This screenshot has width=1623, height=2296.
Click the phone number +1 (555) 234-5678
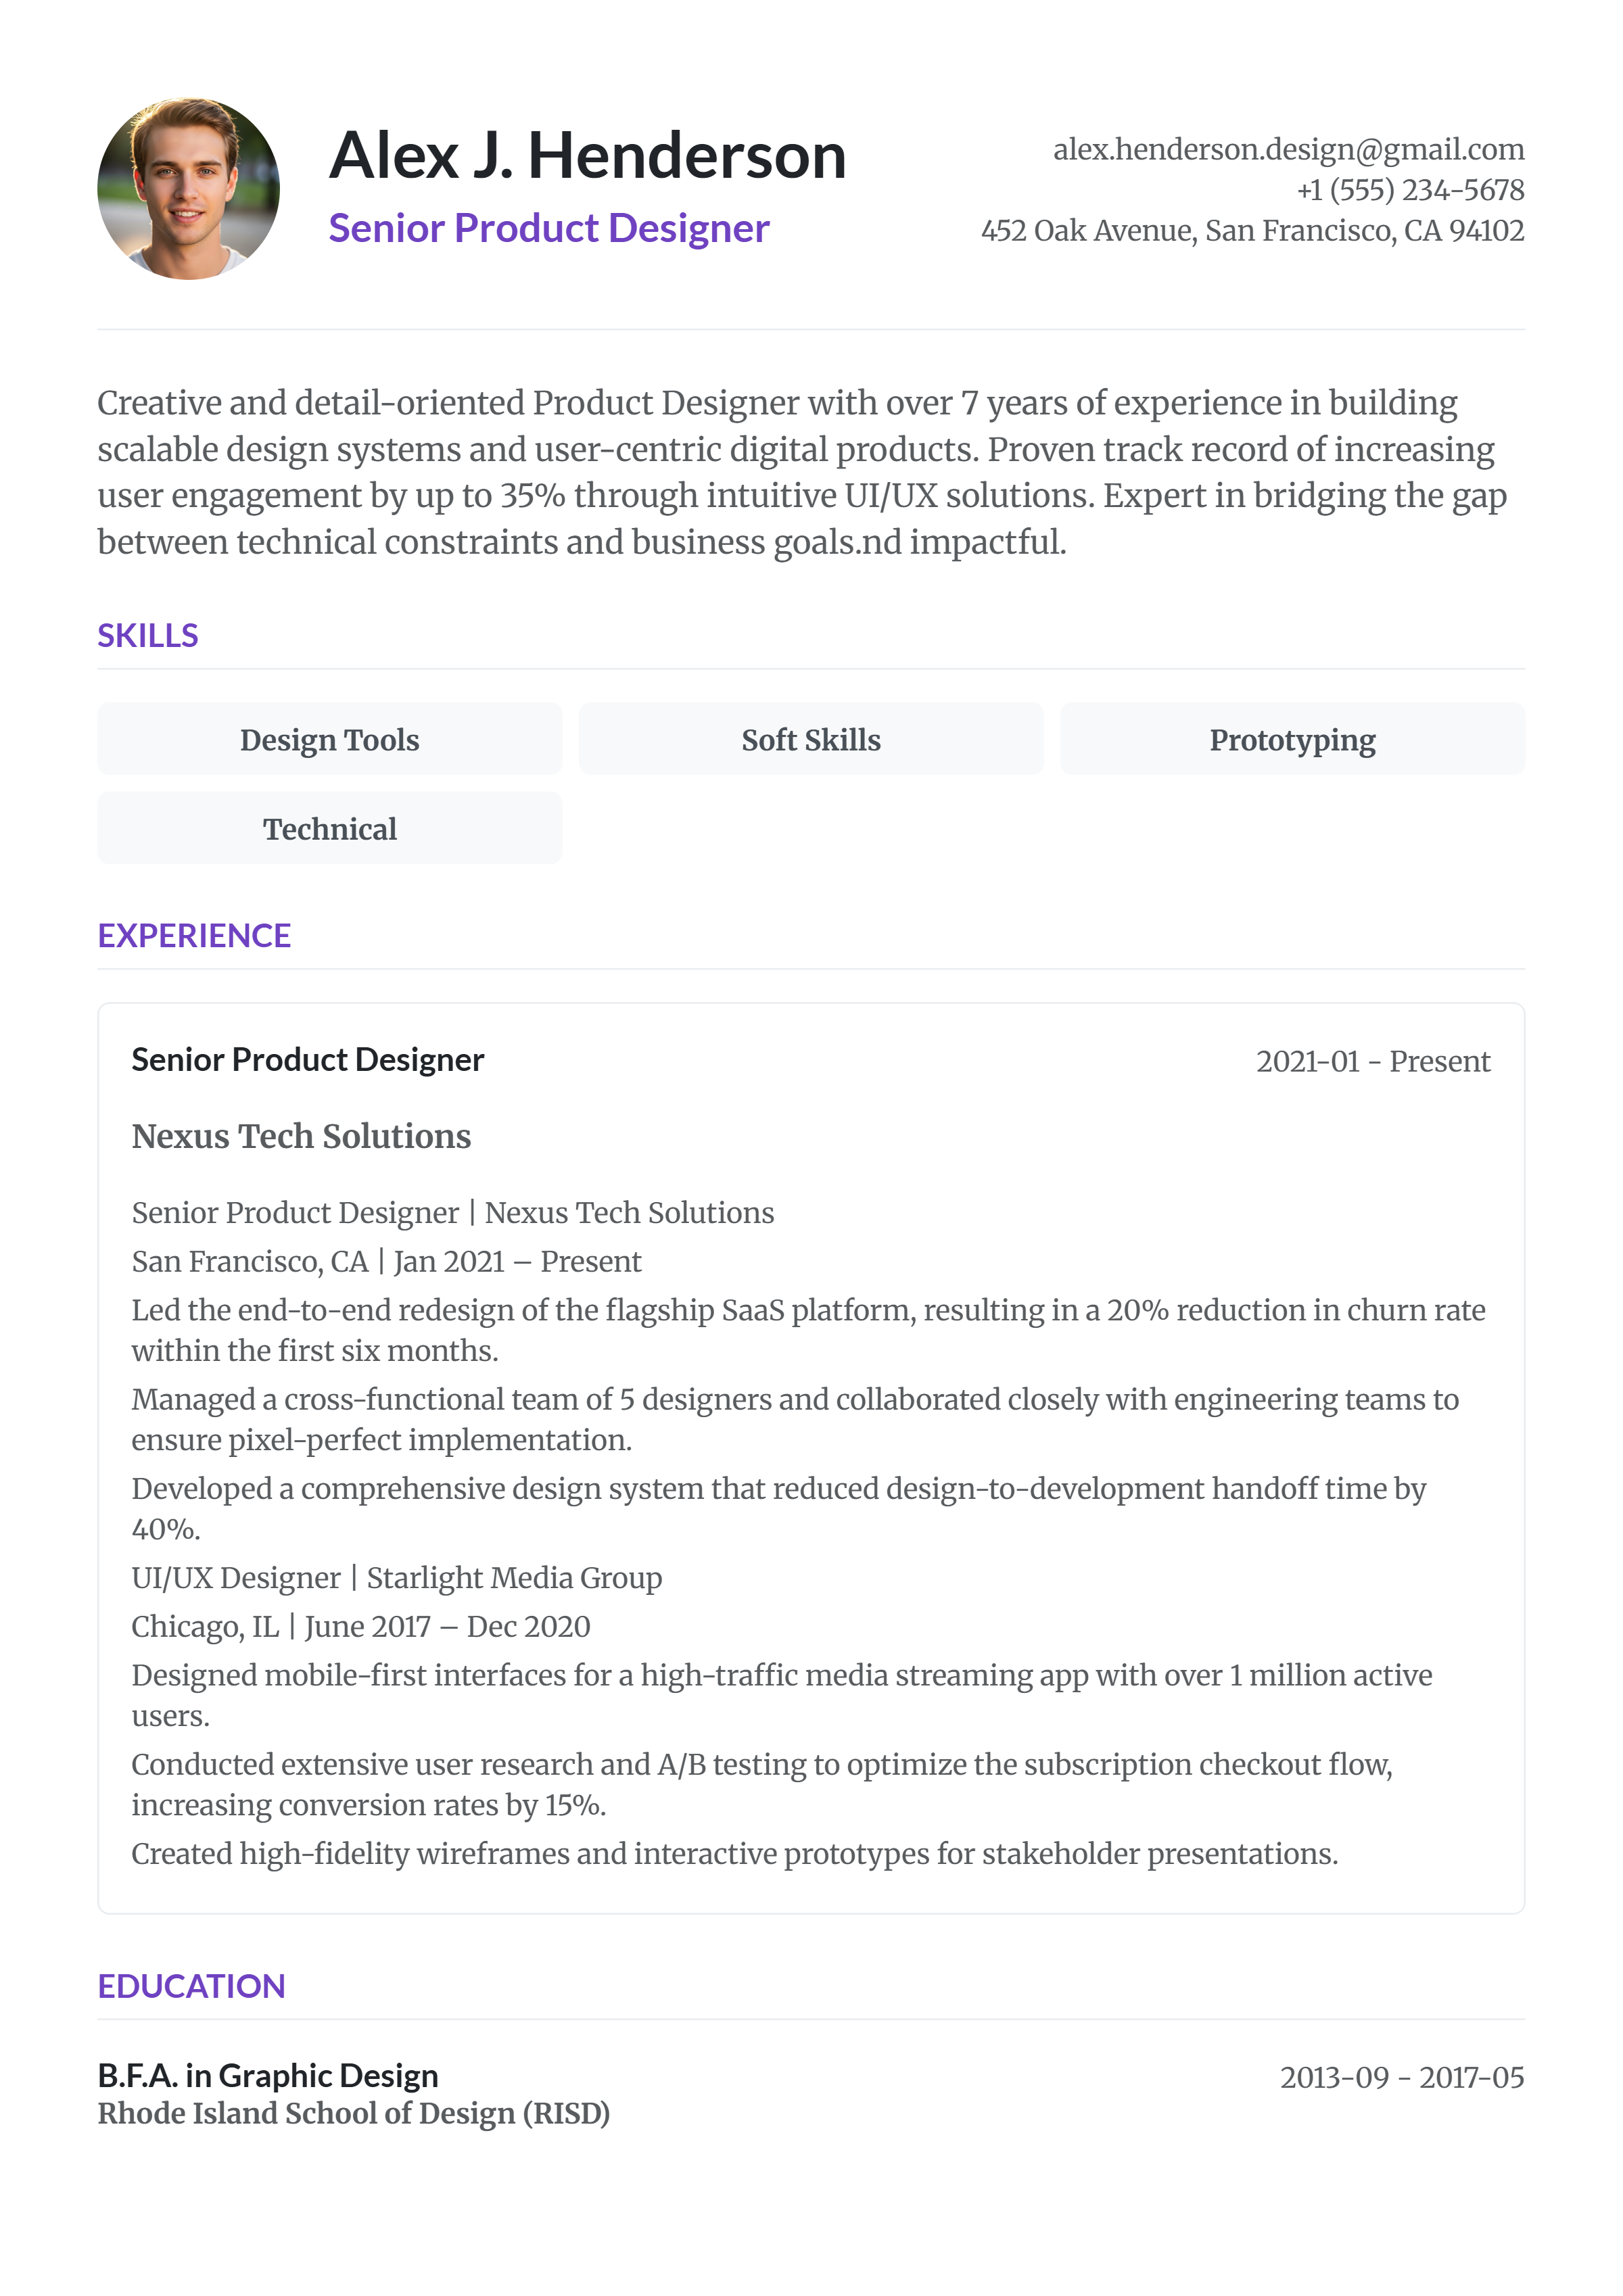pyautogui.click(x=1410, y=190)
